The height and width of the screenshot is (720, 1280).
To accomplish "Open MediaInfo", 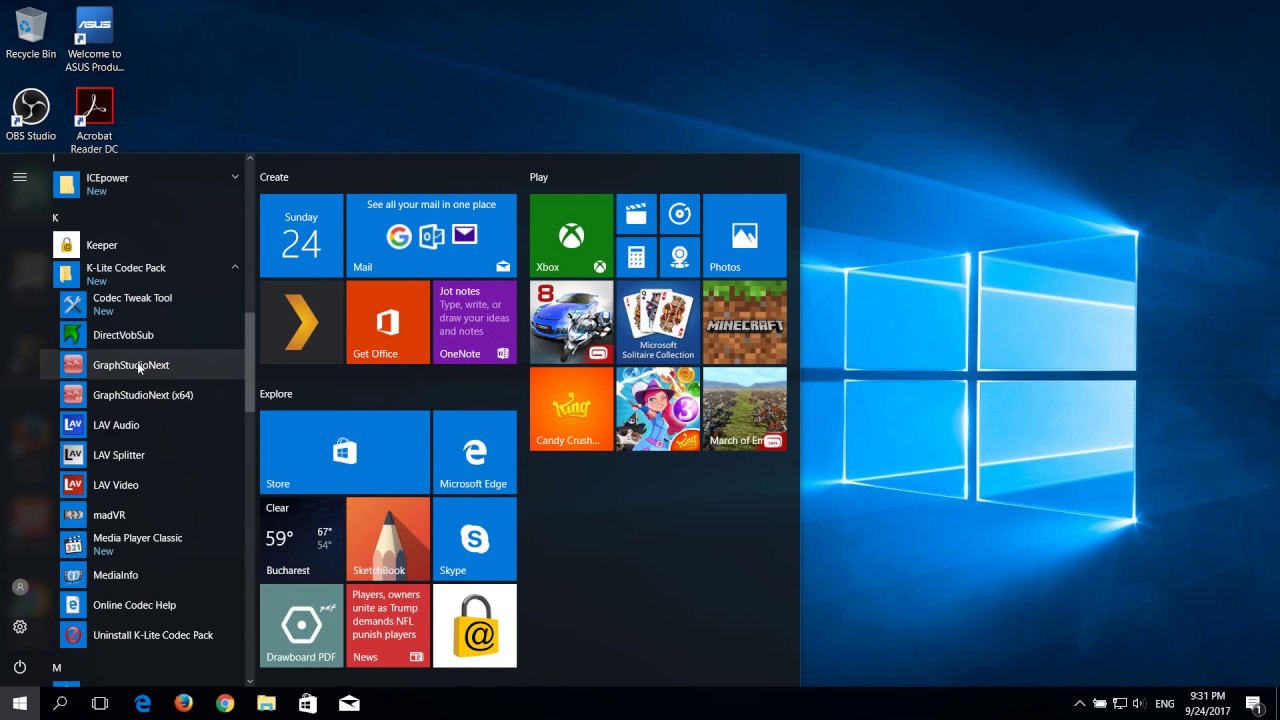I will pyautogui.click(x=142, y=575).
